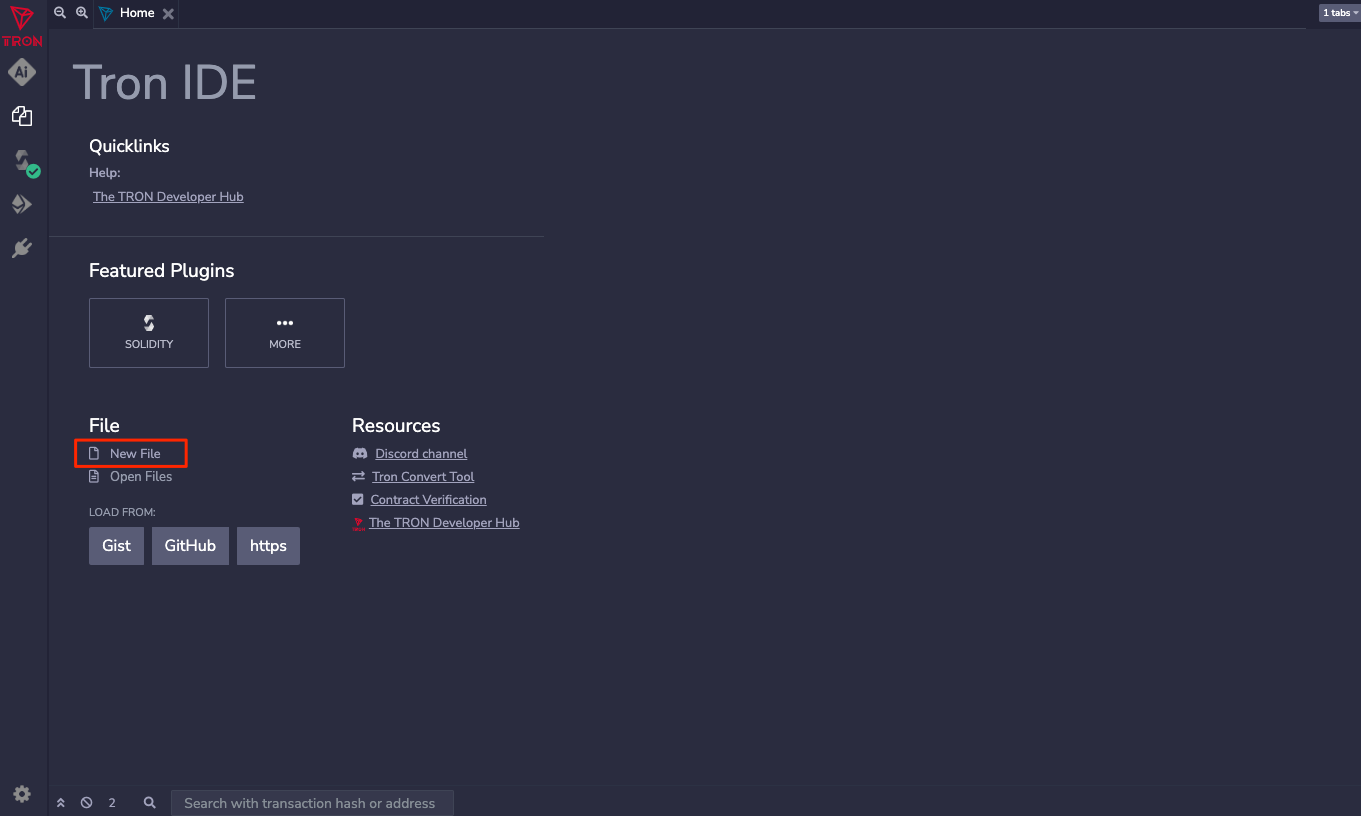Screen dimensions: 1361x816
Task: Click the zoom in magnifier icon
Action: [x=82, y=12]
